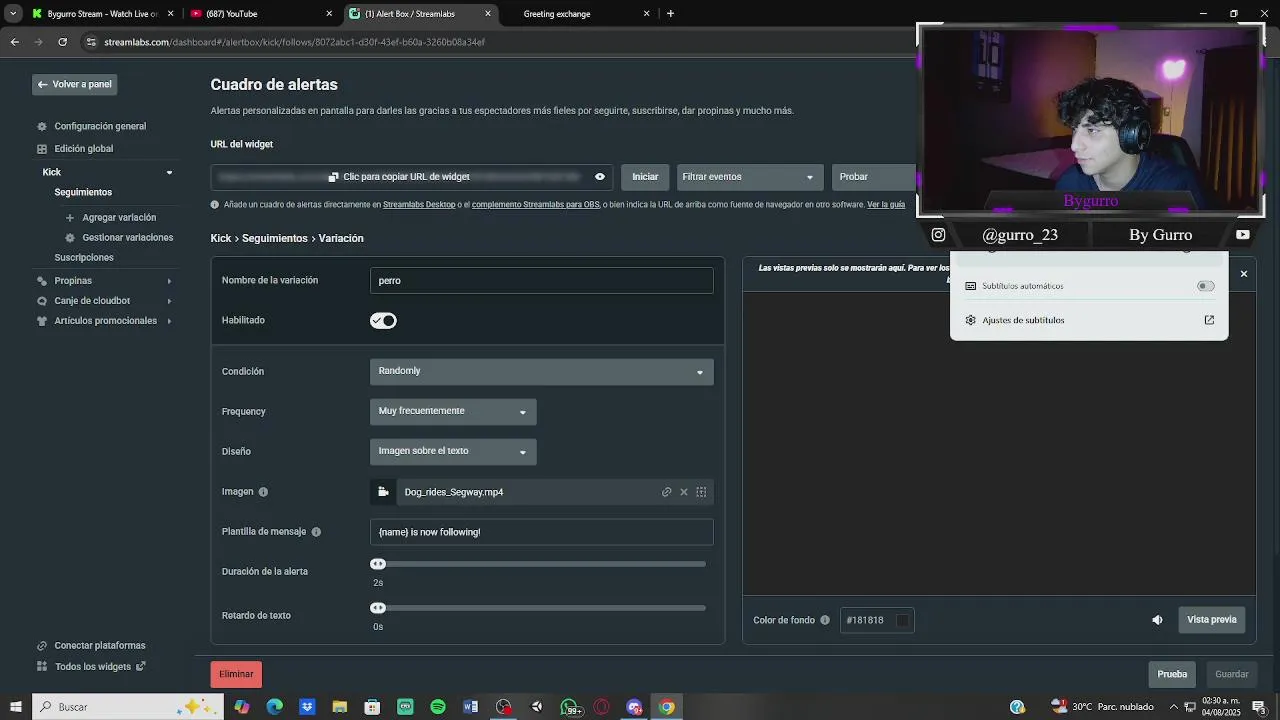Image resolution: width=1280 pixels, height=720 pixels.
Task: Click the Plantilla de mensaje info icon
Action: click(316, 532)
